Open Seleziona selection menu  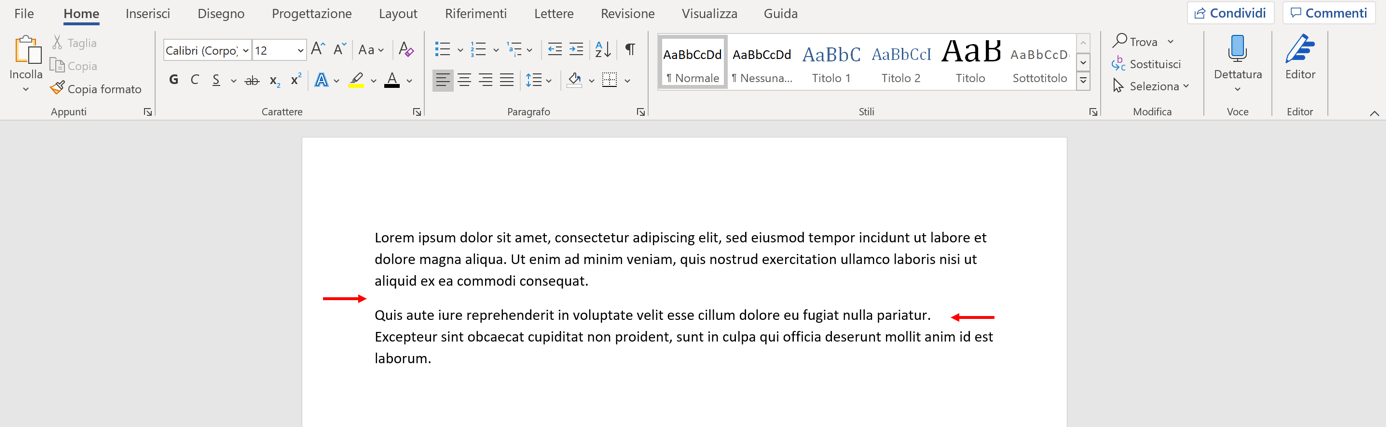1151,86
